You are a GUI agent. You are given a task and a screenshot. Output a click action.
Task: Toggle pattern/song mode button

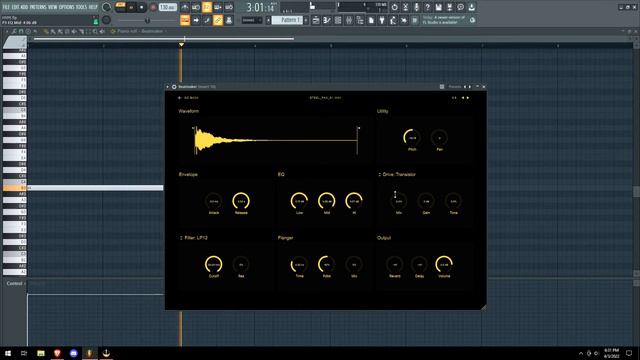point(121,7)
